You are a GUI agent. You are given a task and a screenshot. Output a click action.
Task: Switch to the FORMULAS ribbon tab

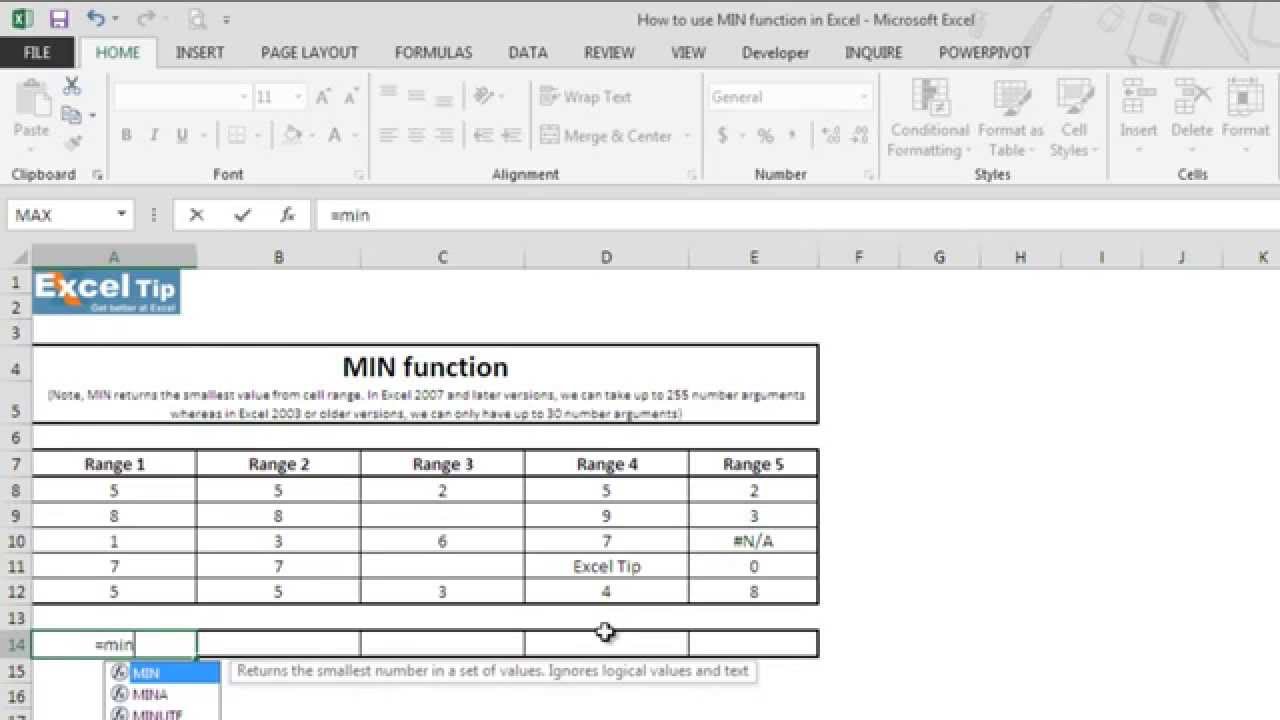433,52
